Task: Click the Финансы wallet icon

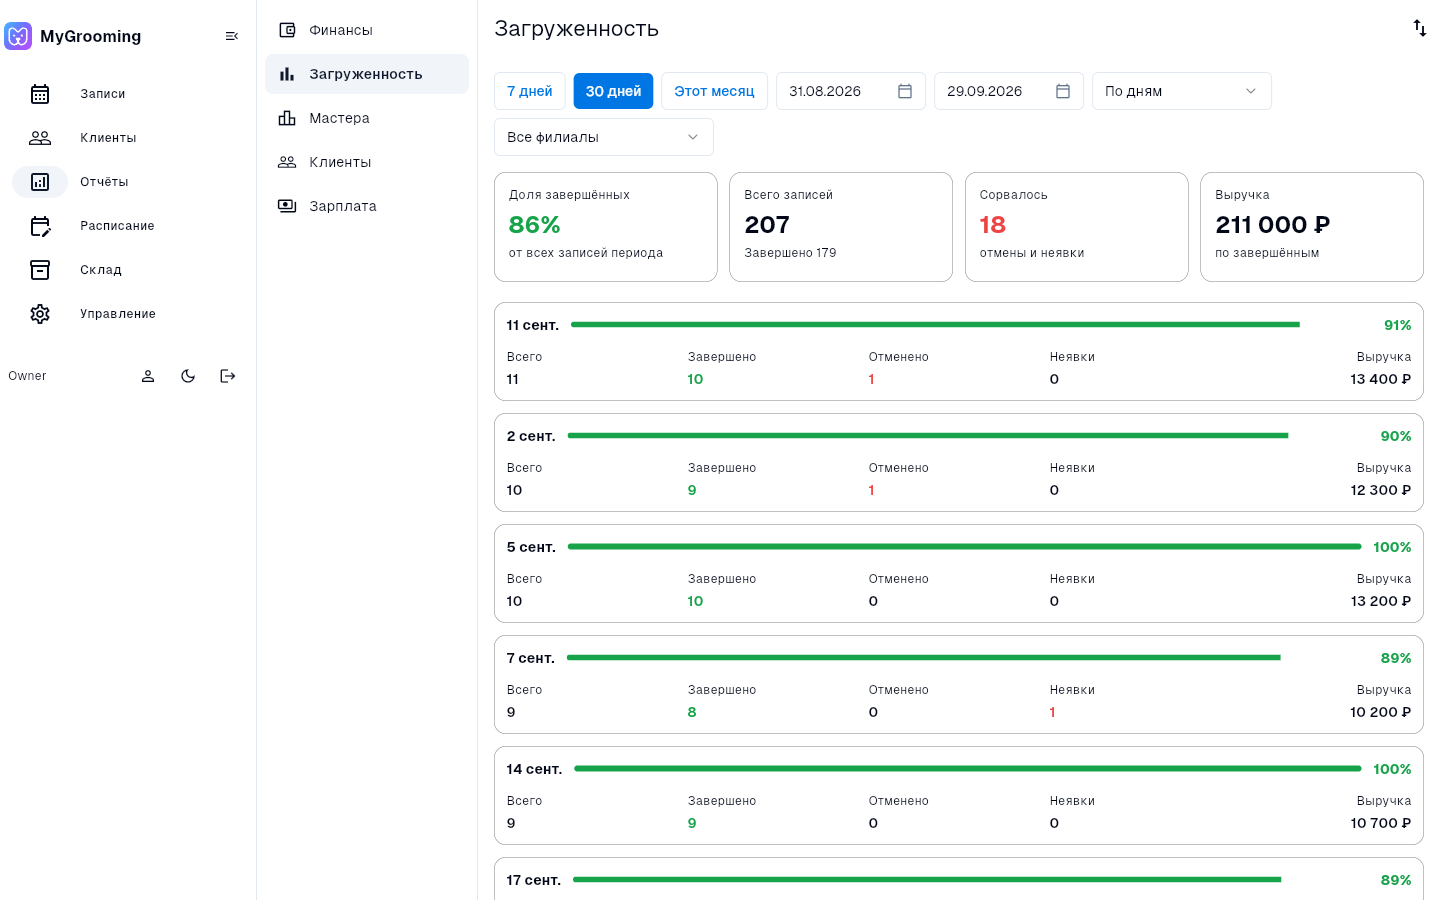Action: click(x=287, y=30)
